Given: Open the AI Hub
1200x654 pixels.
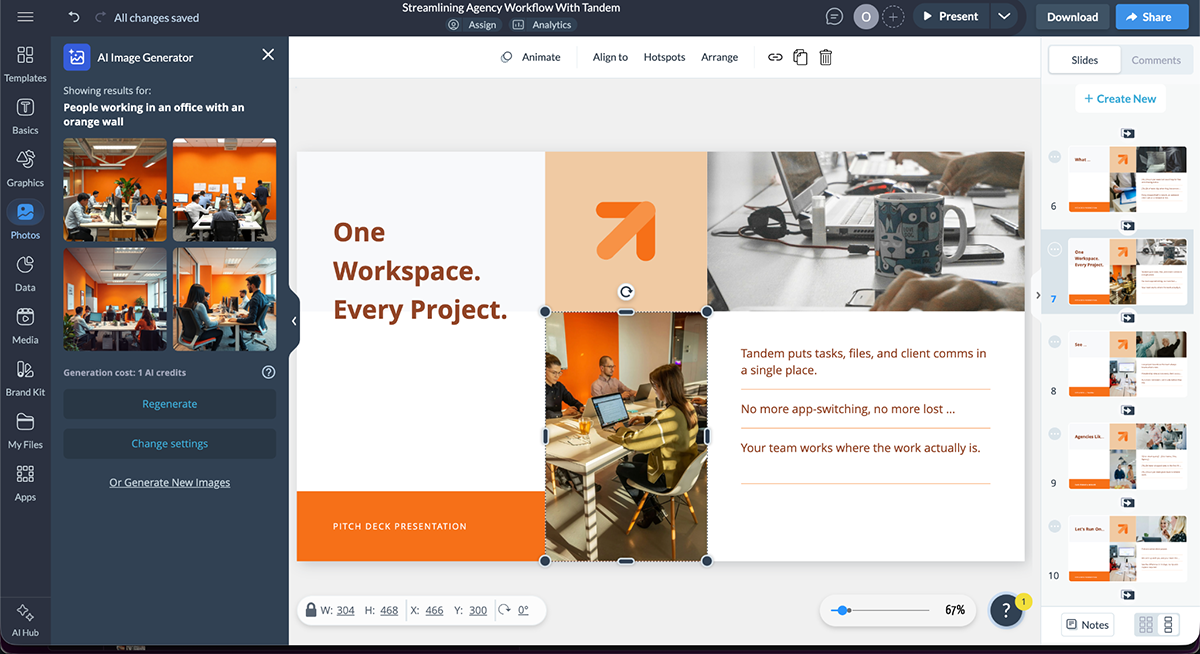Looking at the screenshot, I should pyautogui.click(x=25, y=620).
